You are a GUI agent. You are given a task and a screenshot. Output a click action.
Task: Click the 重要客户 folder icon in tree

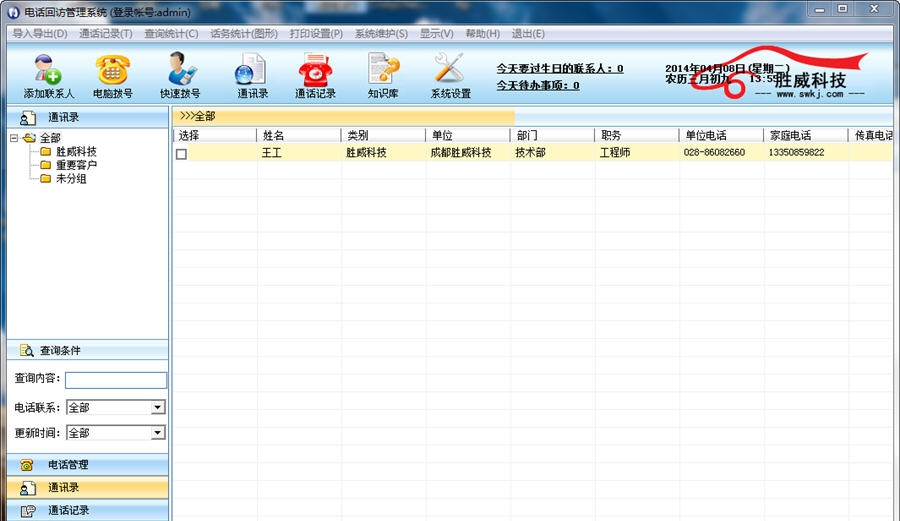pyautogui.click(x=46, y=165)
